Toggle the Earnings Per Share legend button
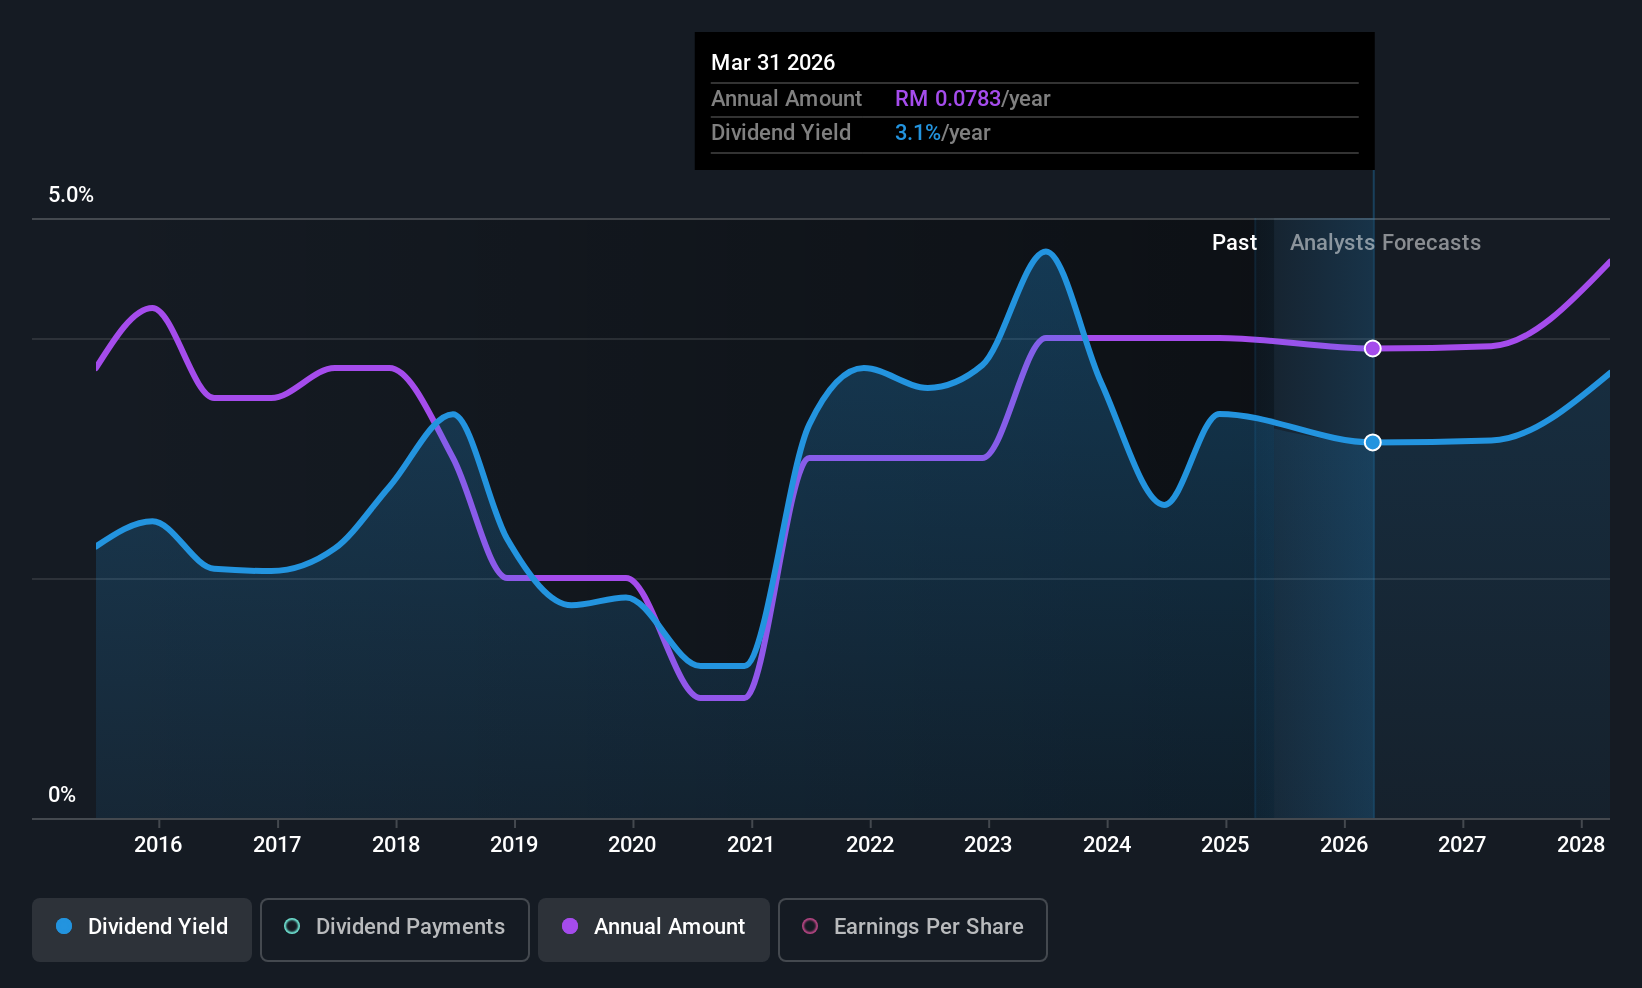1642x988 pixels. coord(913,930)
